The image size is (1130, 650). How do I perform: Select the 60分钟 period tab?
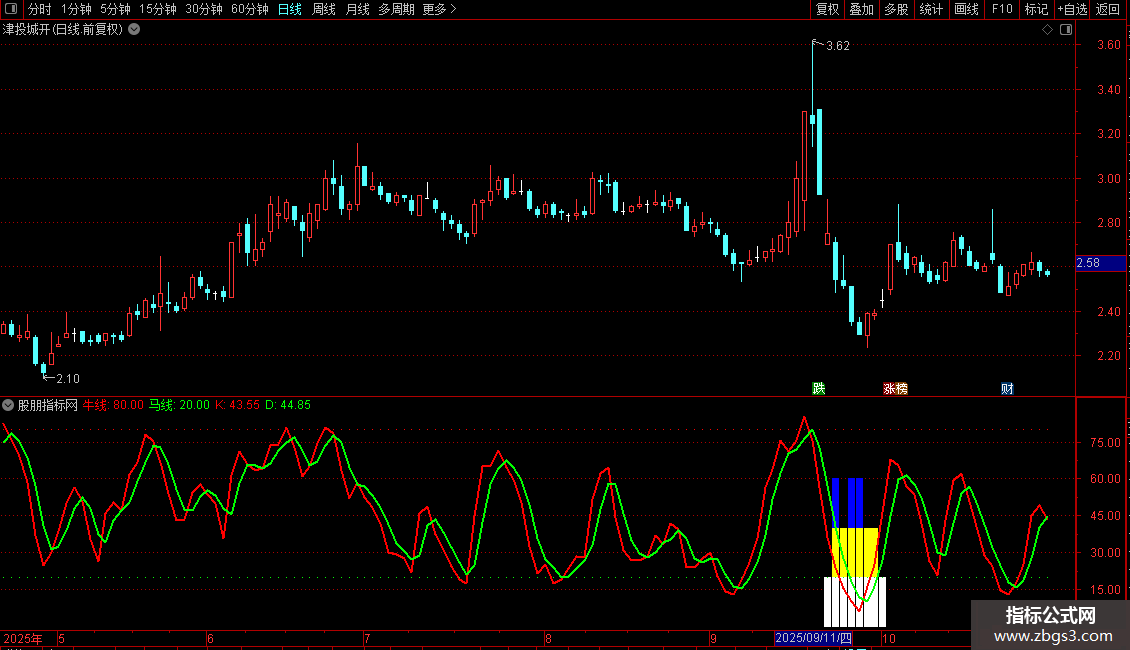coord(250,9)
